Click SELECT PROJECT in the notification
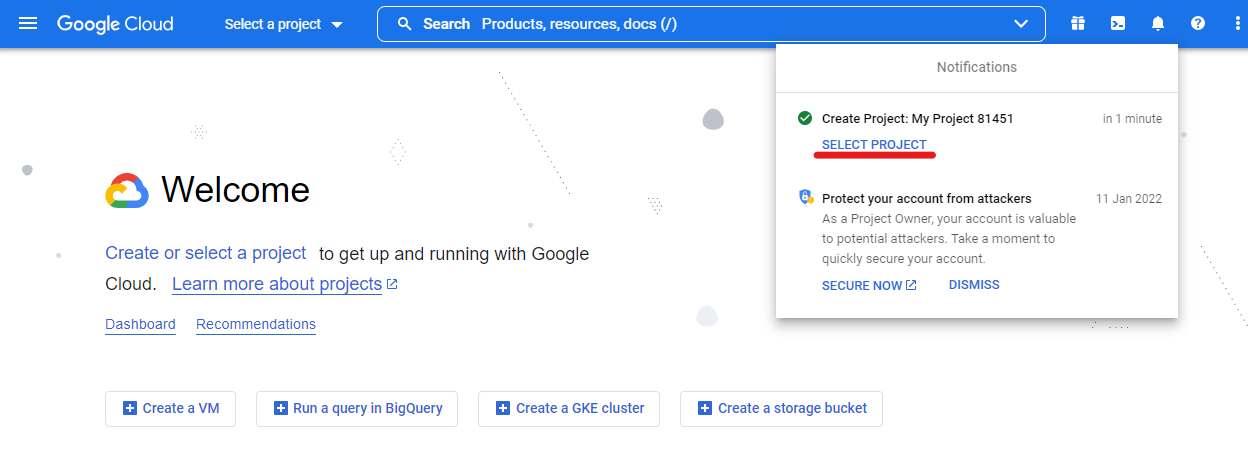This screenshot has width=1248, height=450. tap(874, 145)
